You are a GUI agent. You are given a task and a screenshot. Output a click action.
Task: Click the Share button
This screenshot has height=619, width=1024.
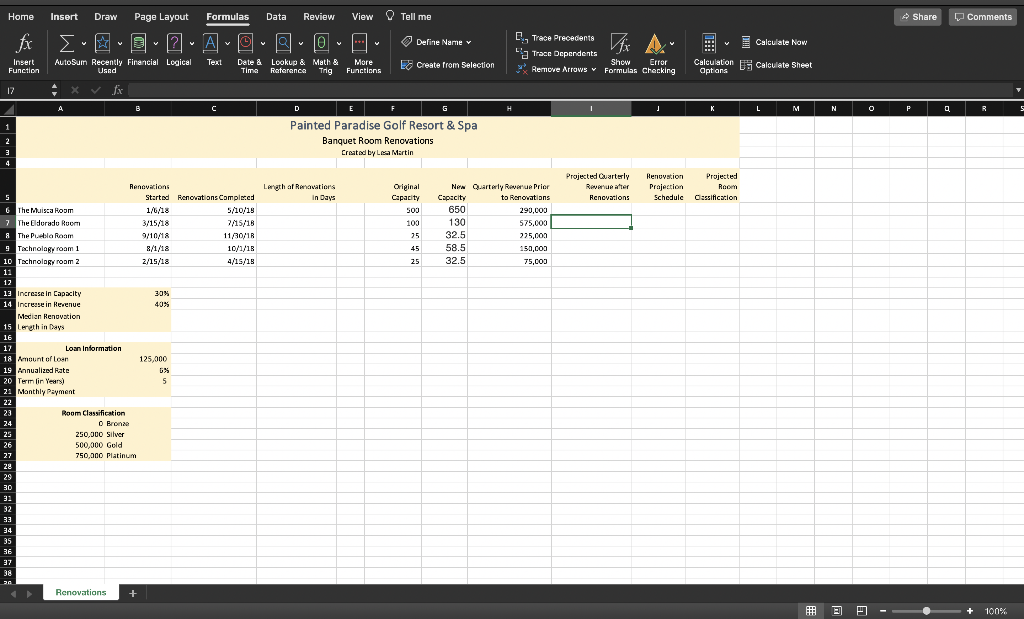[x=917, y=16]
